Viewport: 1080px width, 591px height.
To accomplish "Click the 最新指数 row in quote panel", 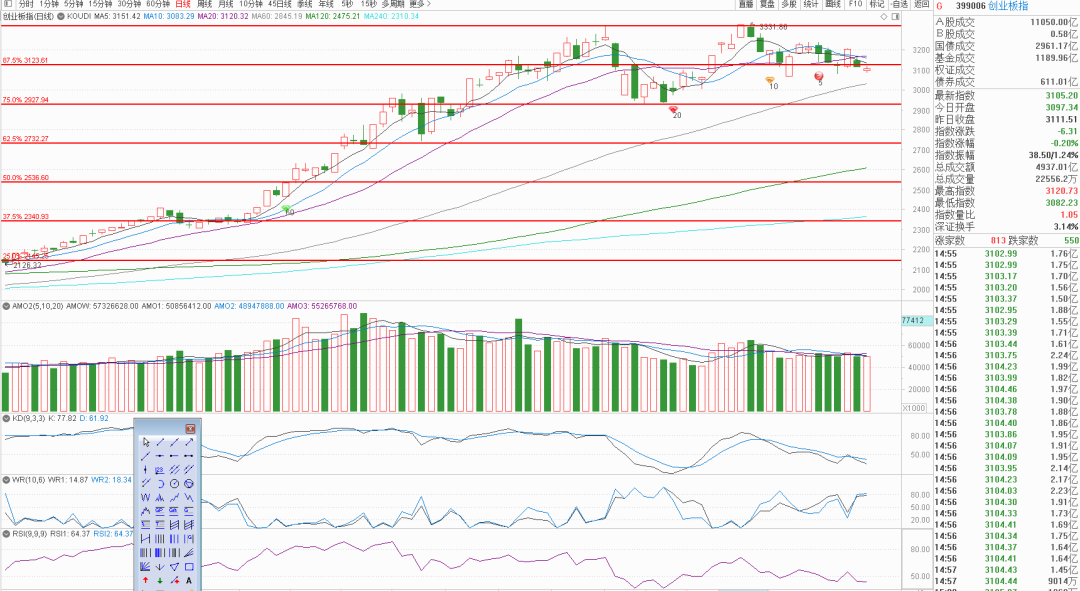I will point(1006,95).
